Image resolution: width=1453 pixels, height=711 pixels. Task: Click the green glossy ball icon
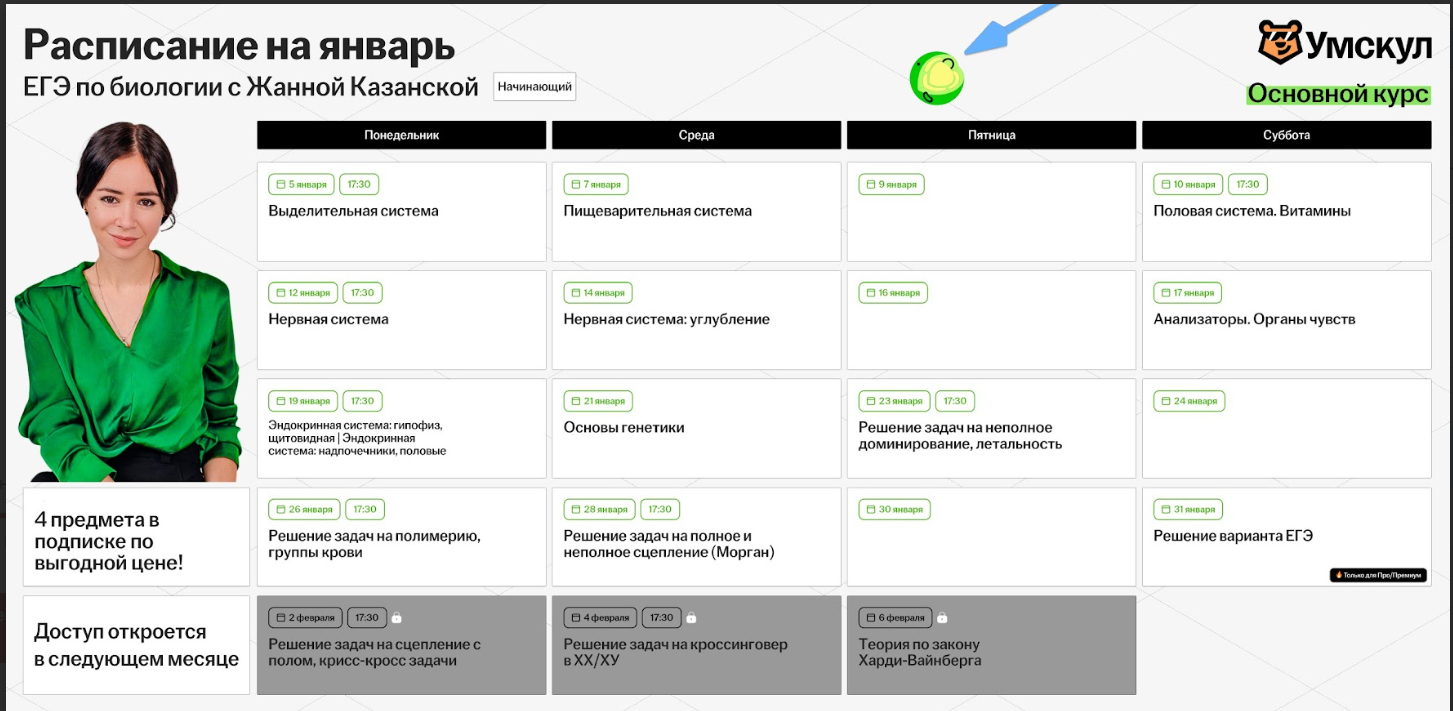936,78
